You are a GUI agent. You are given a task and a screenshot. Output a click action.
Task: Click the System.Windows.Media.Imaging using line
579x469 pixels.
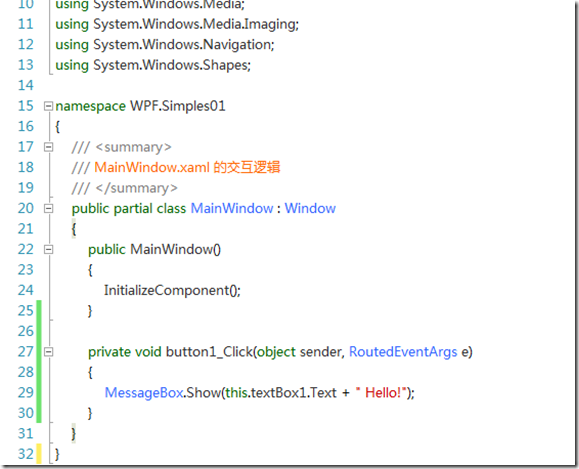point(177,24)
